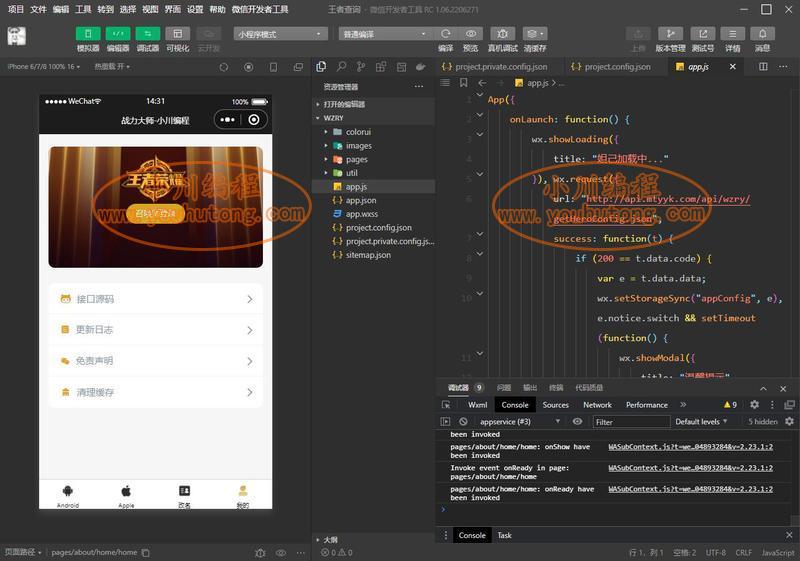Open the search magnifier icon
The height and width of the screenshot is (561, 800).
(341, 67)
